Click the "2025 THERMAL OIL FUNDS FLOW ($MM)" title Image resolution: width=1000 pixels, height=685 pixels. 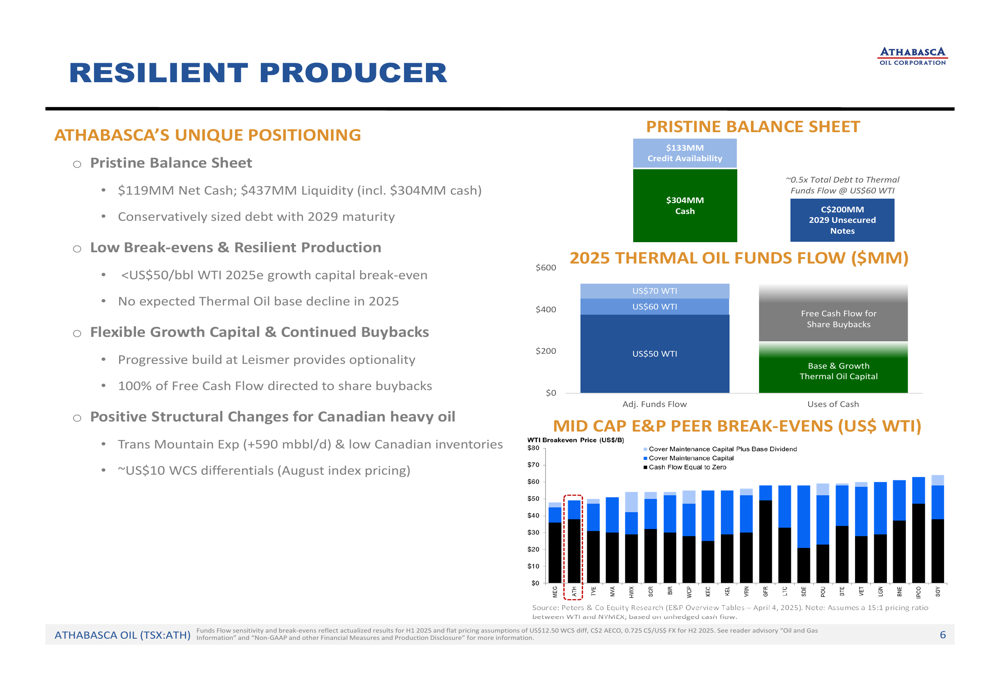point(739,258)
